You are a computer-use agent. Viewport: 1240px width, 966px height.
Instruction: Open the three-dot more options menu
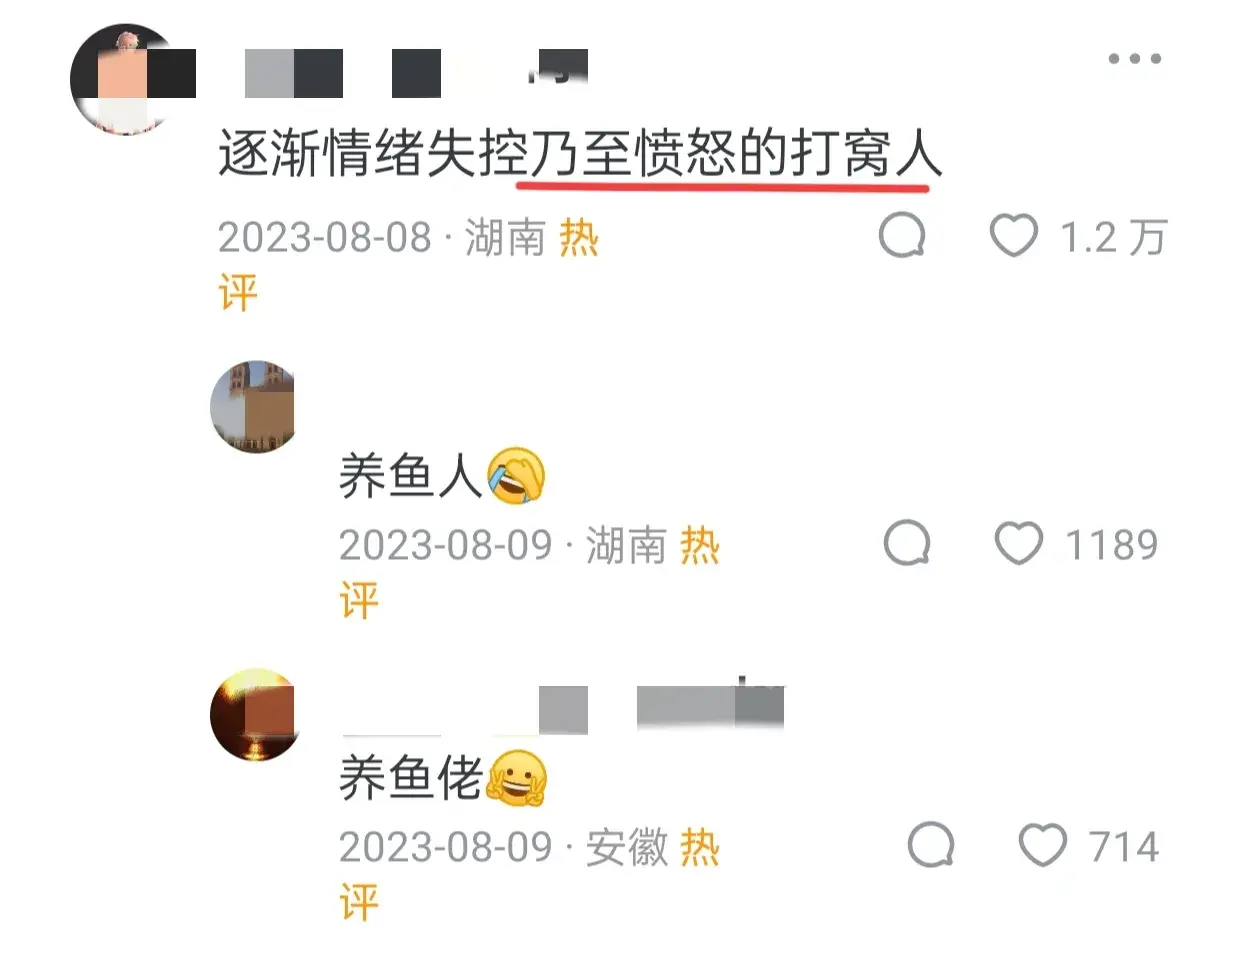click(x=1135, y=58)
